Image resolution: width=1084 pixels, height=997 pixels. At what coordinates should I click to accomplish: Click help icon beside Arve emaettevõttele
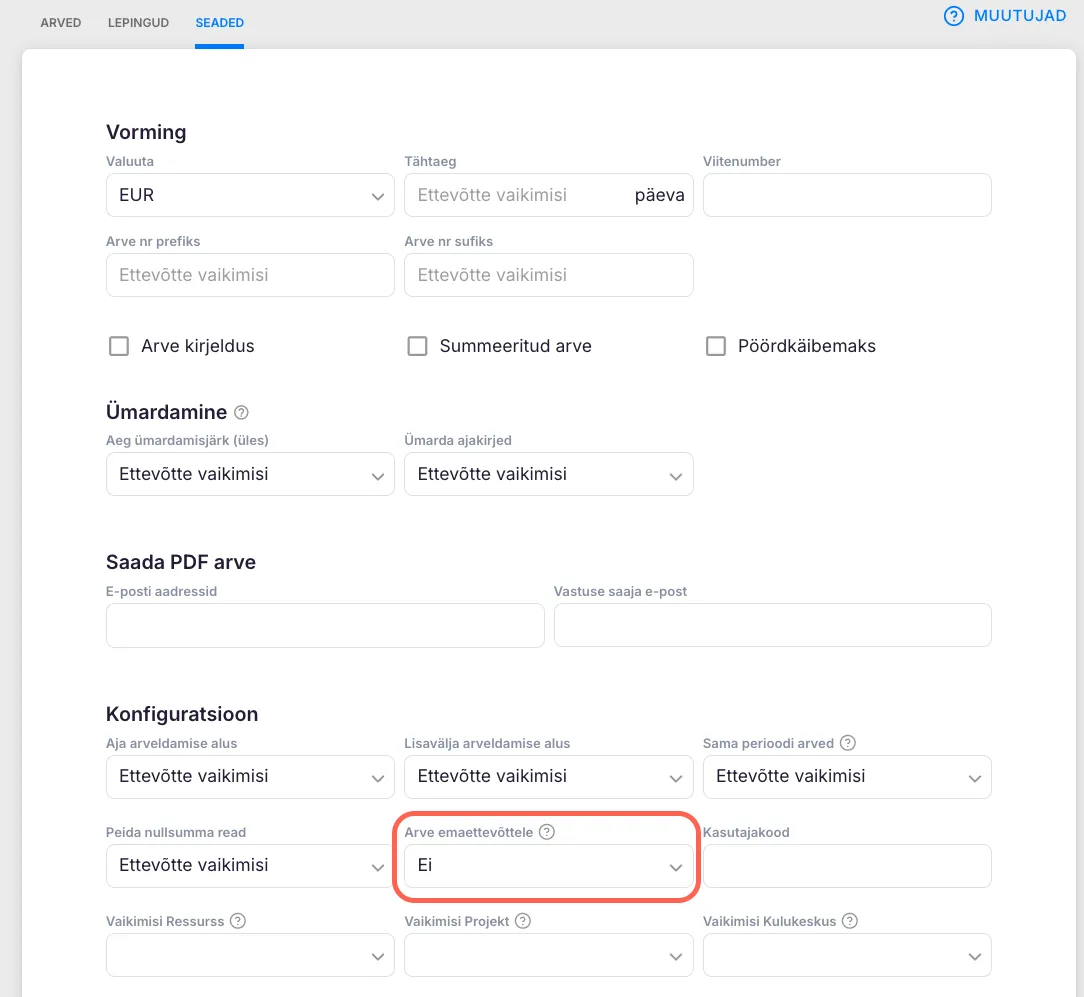tap(547, 832)
